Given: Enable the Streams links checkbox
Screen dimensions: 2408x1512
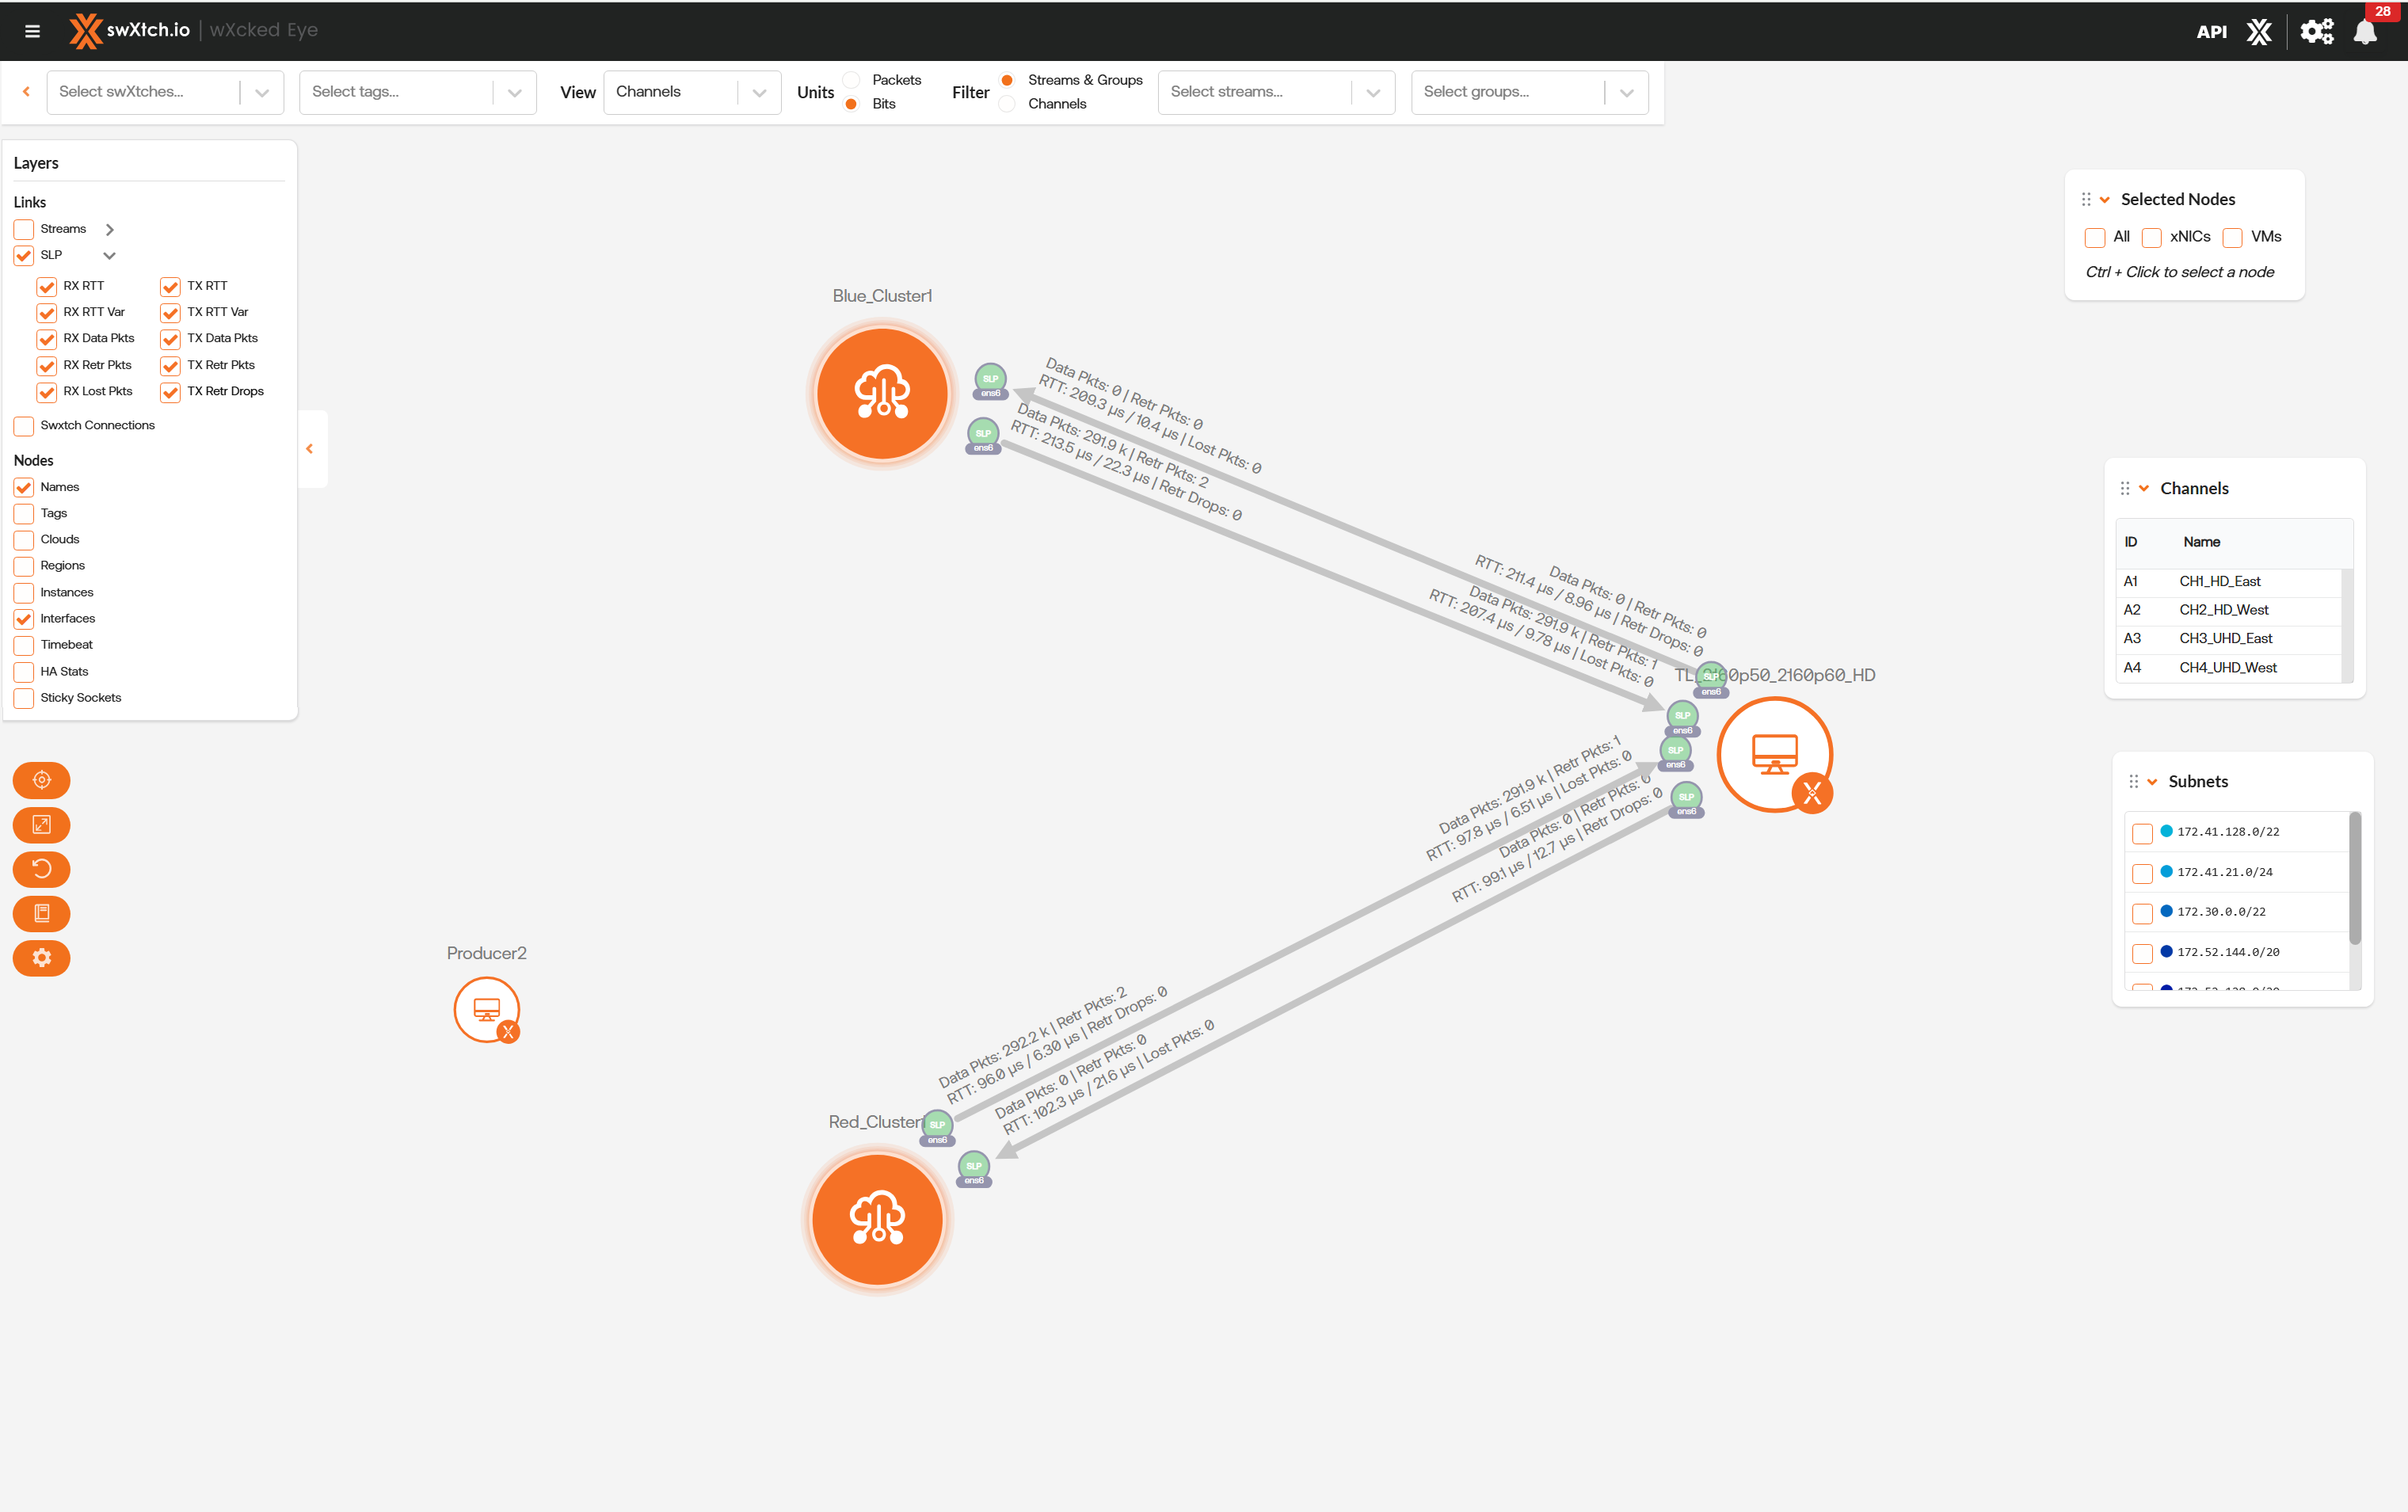Looking at the screenshot, I should pos(24,230).
